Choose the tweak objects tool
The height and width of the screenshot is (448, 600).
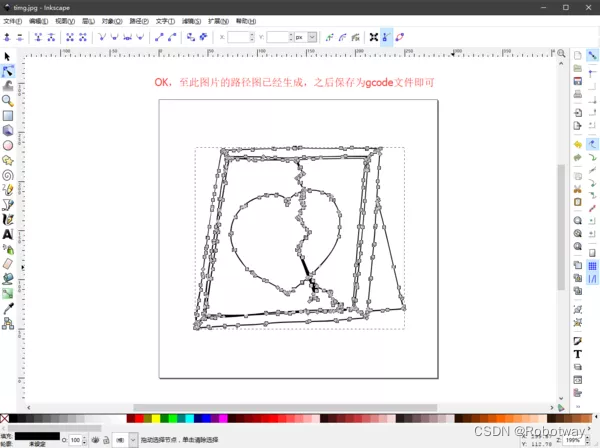pos(8,86)
